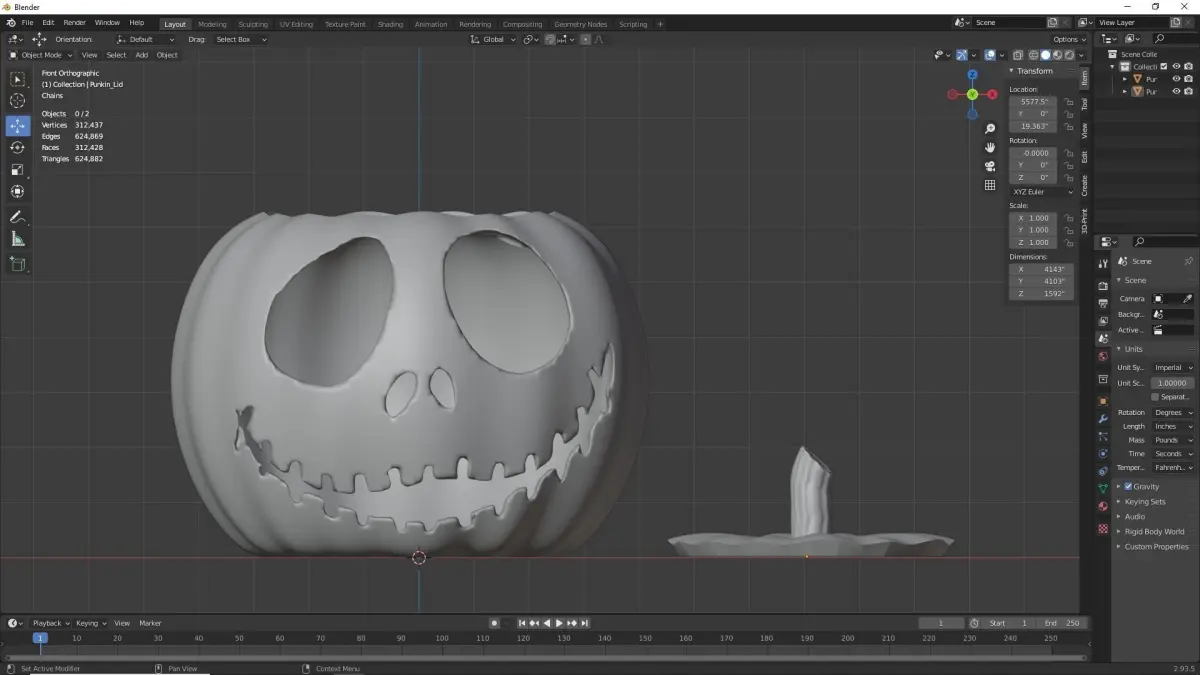Open the Drag Select Box dropdown
Screen dimensions: 1200x675
point(239,39)
